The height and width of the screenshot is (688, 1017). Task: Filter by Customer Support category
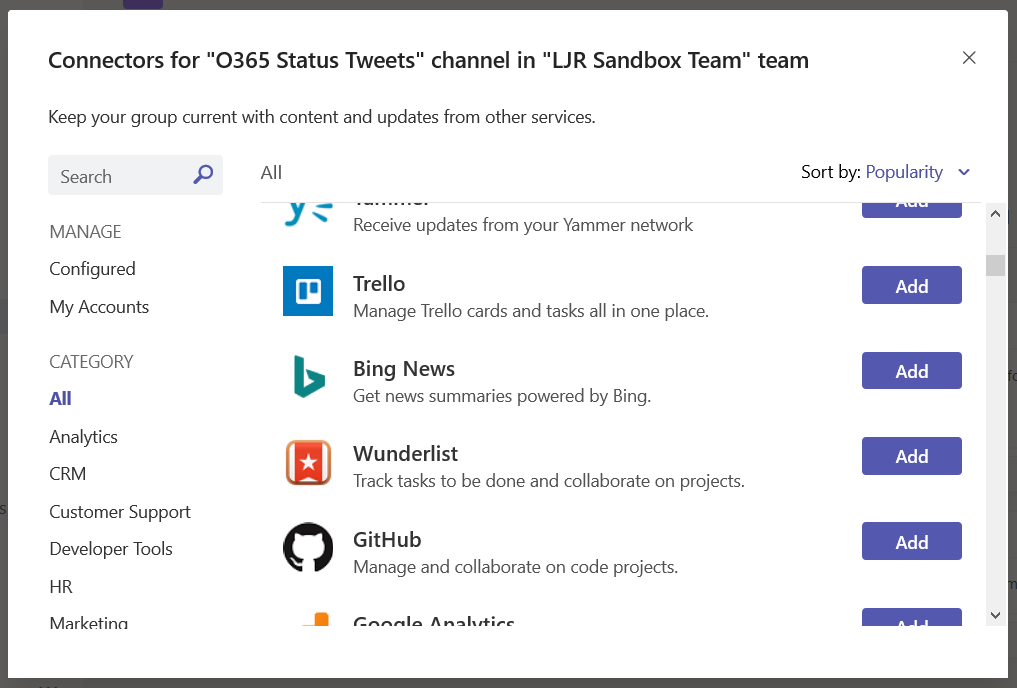tap(120, 512)
